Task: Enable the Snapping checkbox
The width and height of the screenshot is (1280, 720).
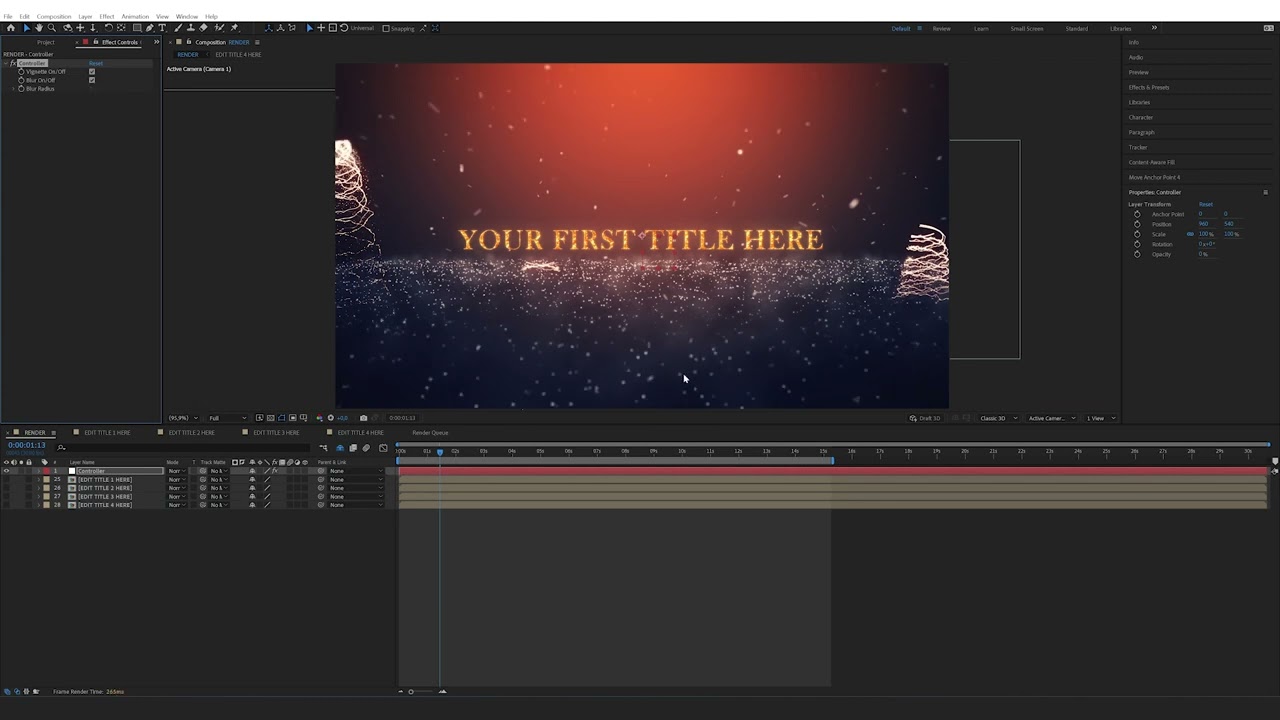Action: pyautogui.click(x=386, y=28)
